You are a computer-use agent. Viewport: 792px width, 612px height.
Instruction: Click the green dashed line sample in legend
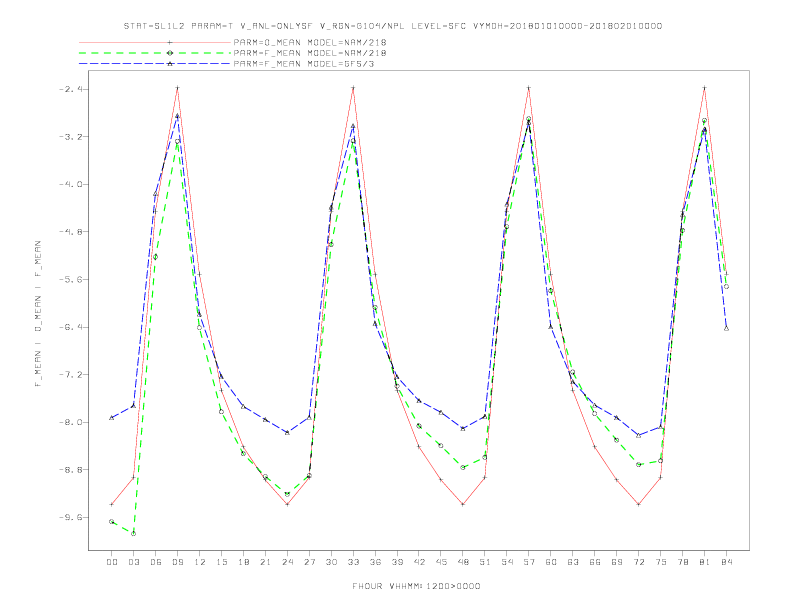[155, 53]
